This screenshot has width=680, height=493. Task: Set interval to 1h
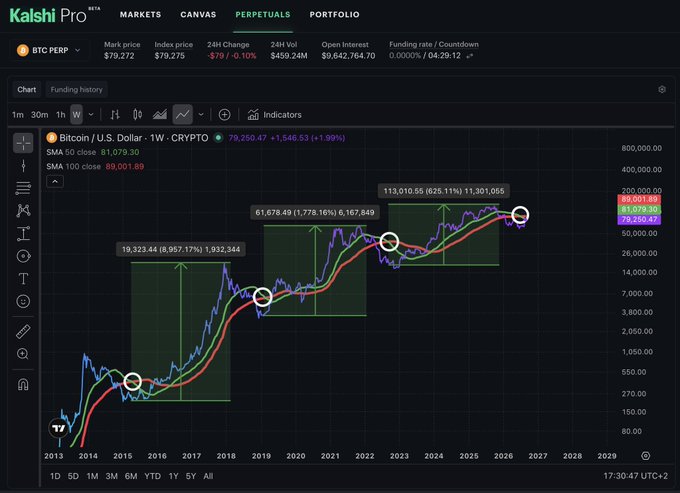tap(60, 114)
